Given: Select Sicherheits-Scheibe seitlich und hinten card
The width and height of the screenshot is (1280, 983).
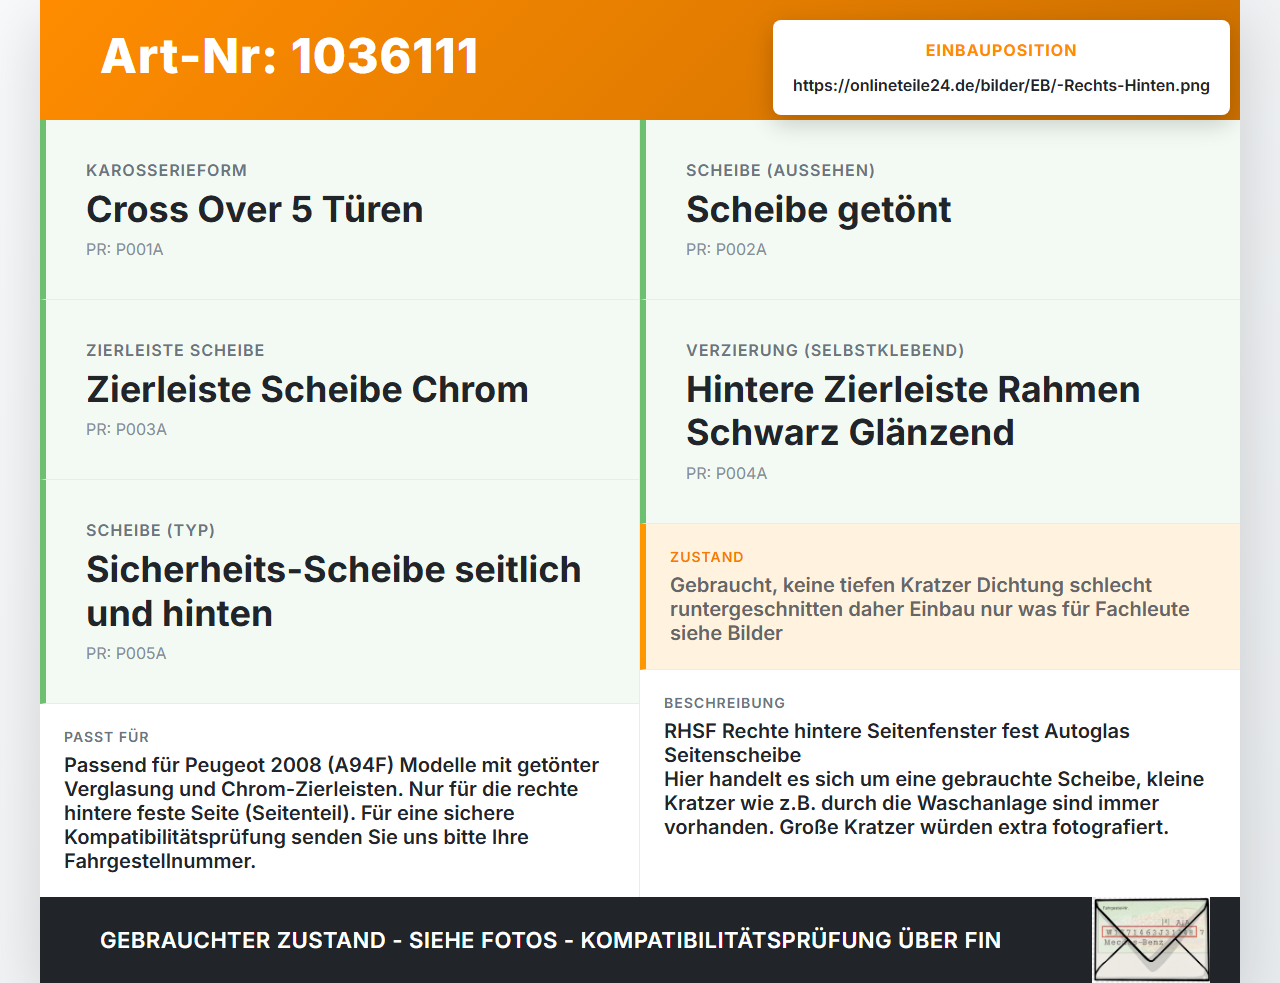Looking at the screenshot, I should click(340, 592).
